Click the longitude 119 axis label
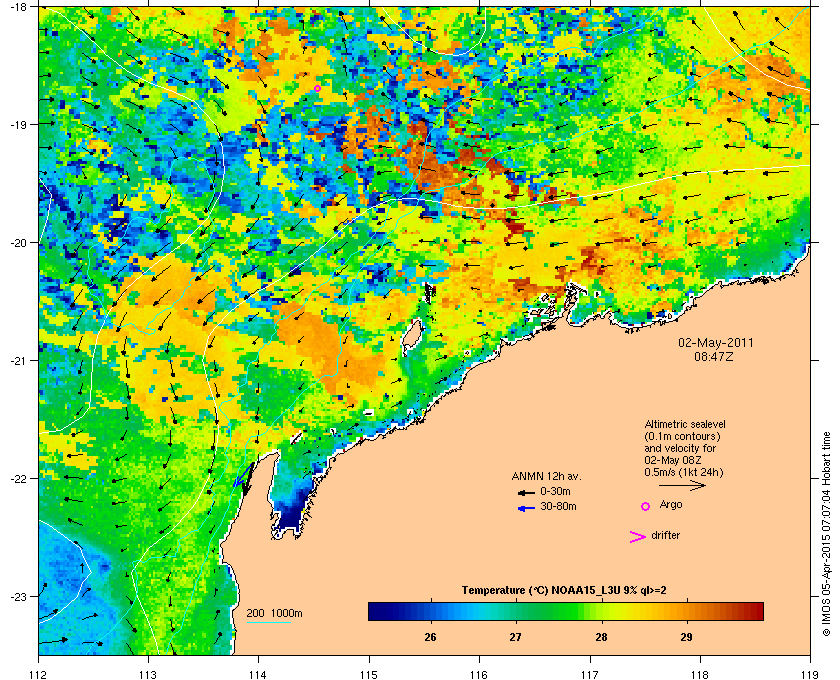The image size is (840, 680). click(x=811, y=674)
